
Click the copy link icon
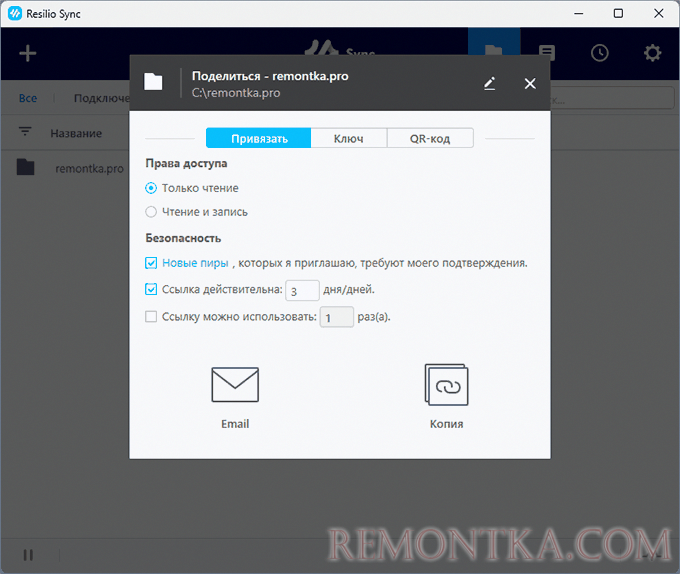tap(446, 385)
